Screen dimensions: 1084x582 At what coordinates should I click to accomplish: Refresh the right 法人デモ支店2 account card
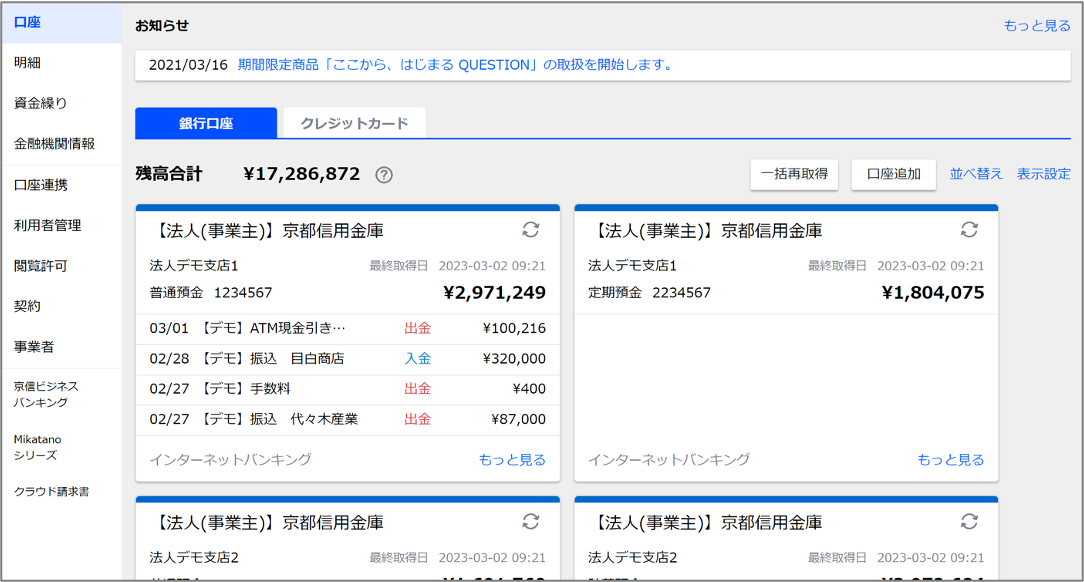point(969,521)
